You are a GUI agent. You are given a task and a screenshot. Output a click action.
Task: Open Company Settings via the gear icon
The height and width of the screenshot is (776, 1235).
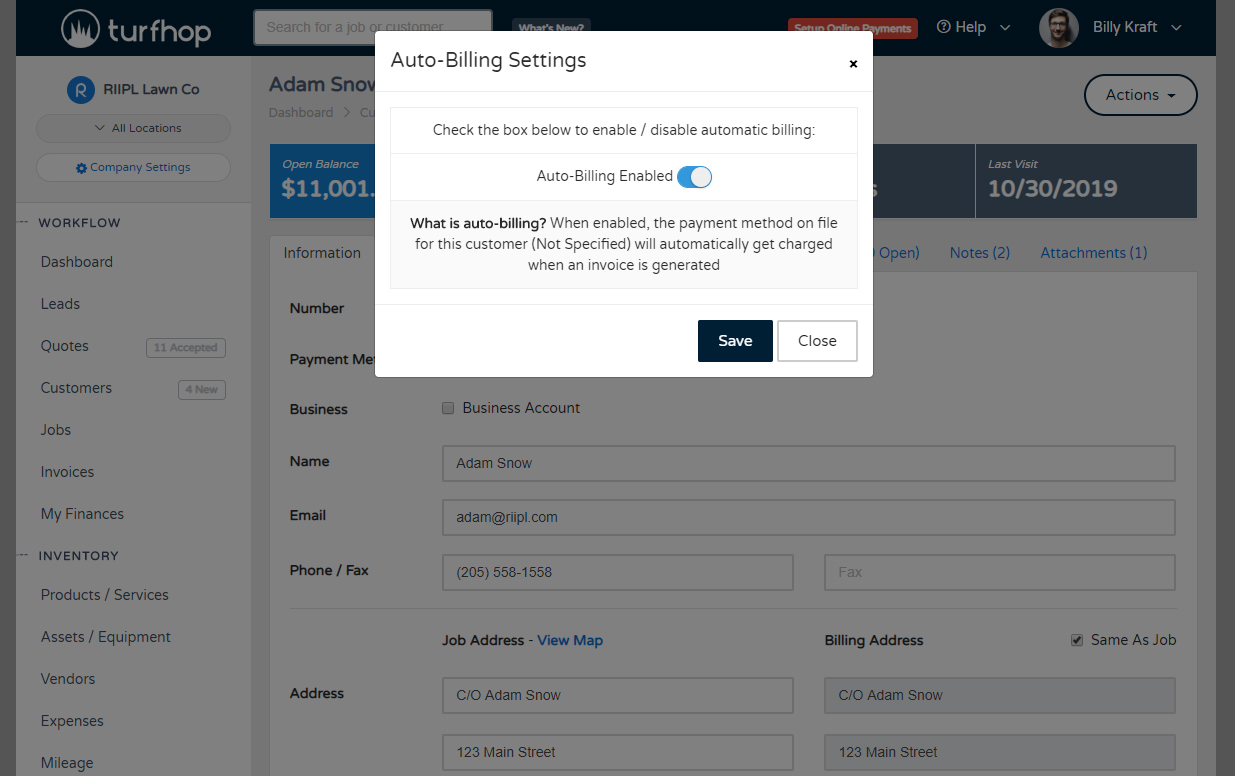(82, 167)
